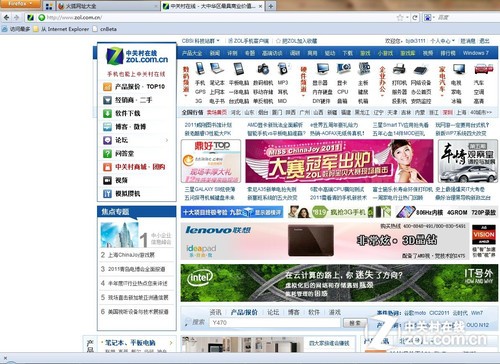The width and height of the screenshot is (500, 364).
Task: Click the 搜索 search button
Action: pyautogui.click(x=355, y=323)
